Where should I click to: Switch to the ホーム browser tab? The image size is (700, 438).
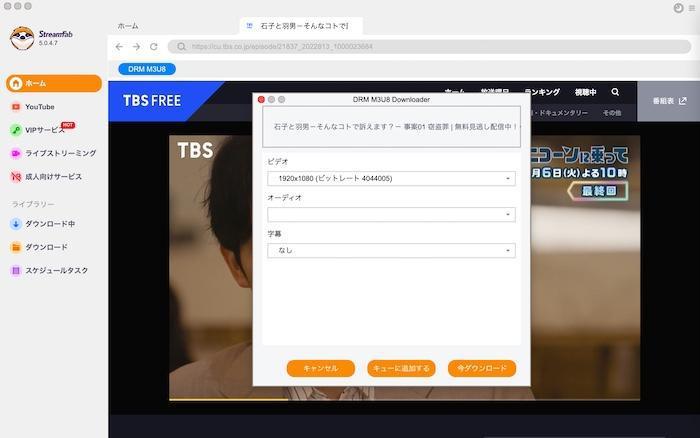[x=128, y=26]
